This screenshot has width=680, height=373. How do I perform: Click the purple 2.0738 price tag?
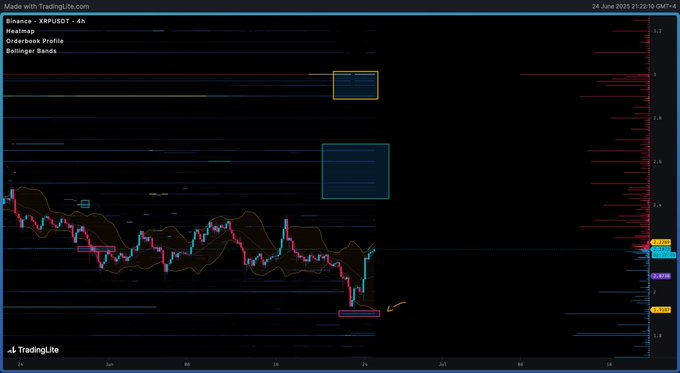coord(661,276)
